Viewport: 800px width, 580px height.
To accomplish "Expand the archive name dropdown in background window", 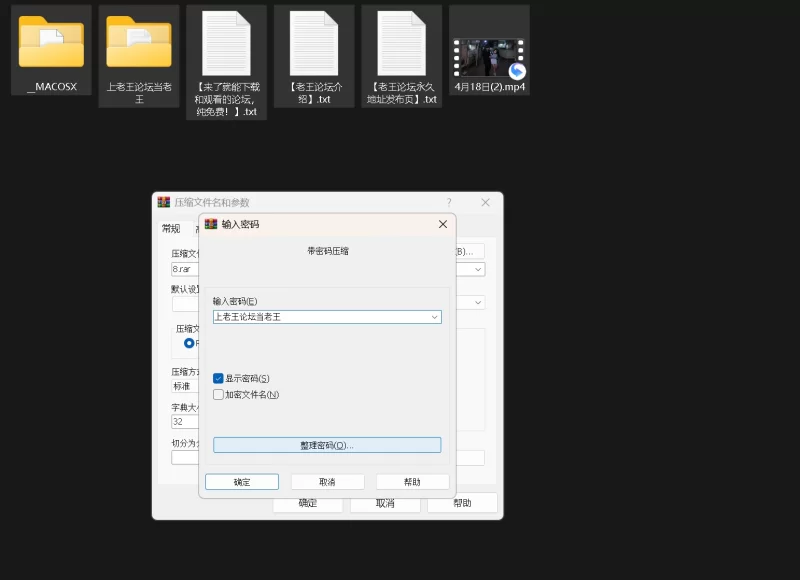I will (x=478, y=269).
